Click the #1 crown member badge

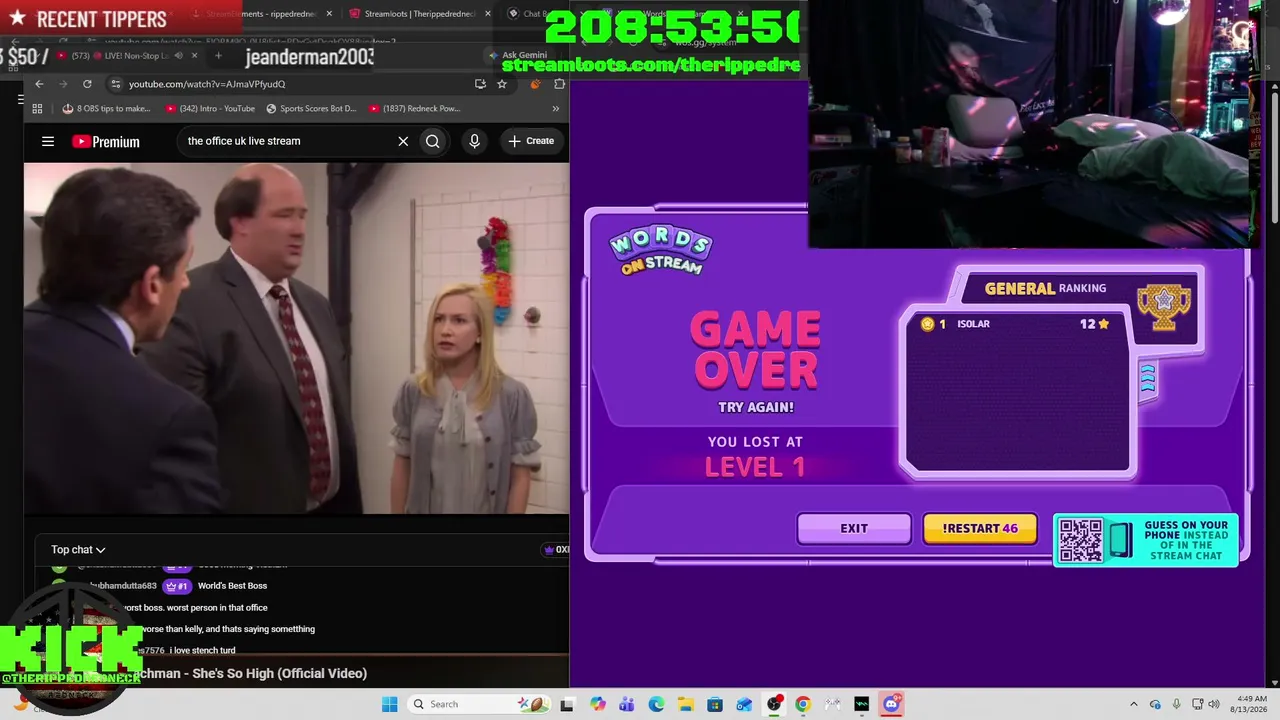pos(177,586)
